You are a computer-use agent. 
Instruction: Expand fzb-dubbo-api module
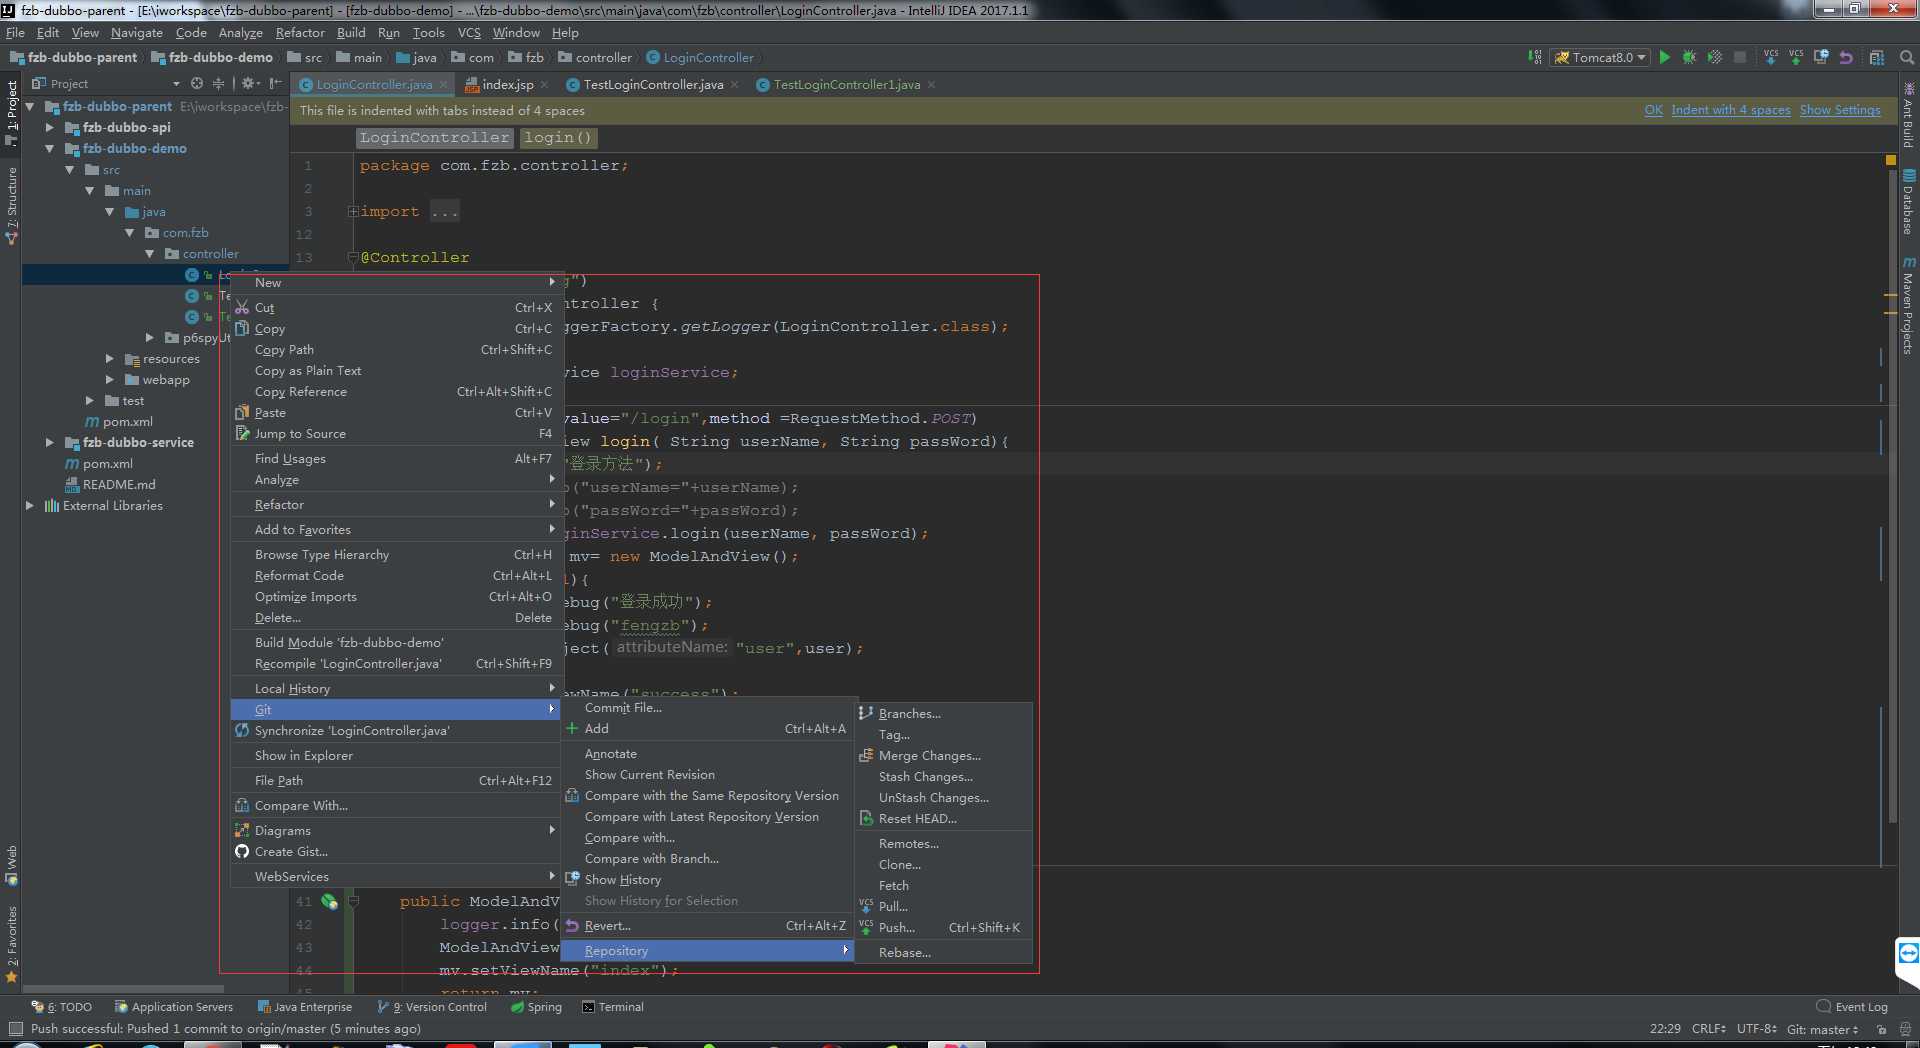tap(49, 128)
